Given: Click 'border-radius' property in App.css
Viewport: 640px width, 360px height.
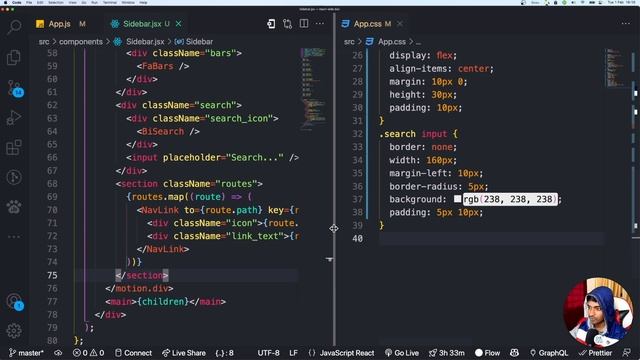Looking at the screenshot, I should click(x=424, y=186).
